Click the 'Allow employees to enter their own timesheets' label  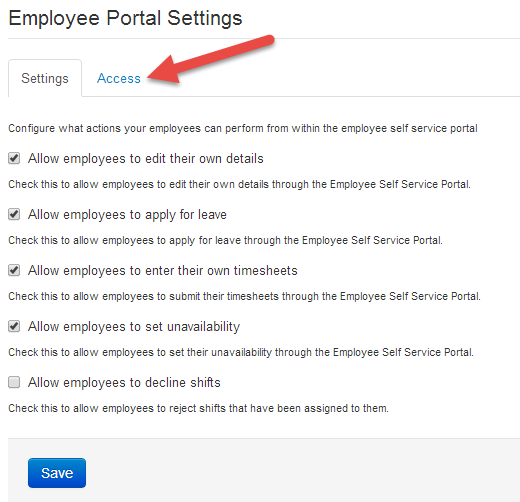163,271
